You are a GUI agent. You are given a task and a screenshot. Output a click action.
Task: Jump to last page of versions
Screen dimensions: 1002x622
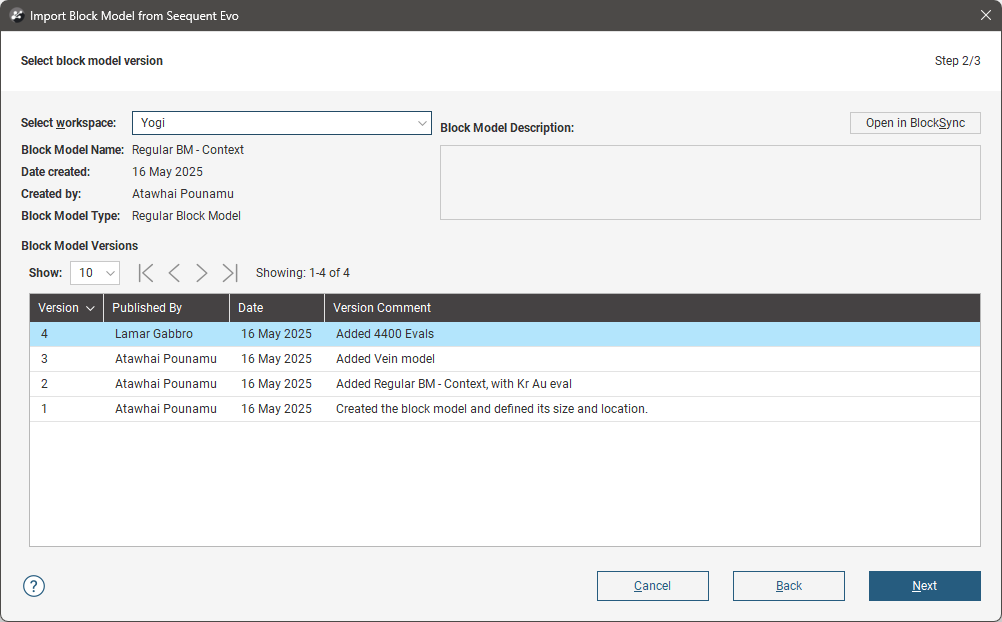230,273
